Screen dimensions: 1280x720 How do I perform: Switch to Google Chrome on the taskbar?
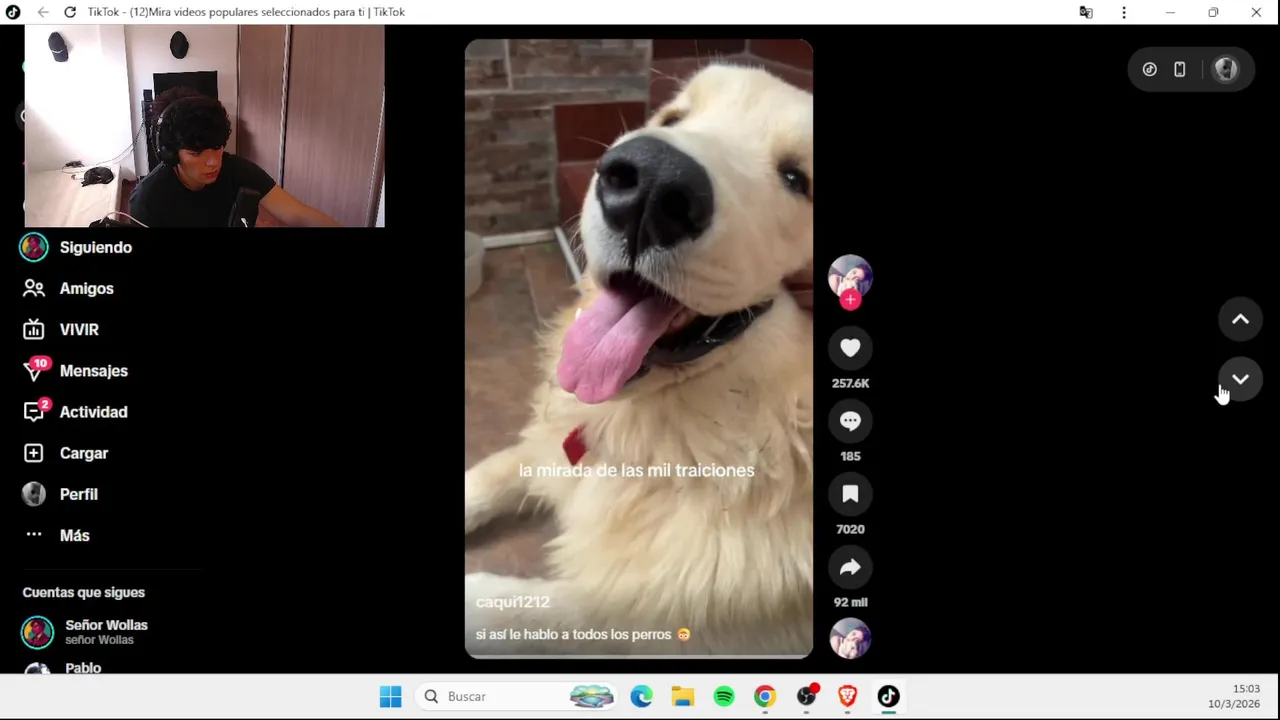pyautogui.click(x=765, y=696)
